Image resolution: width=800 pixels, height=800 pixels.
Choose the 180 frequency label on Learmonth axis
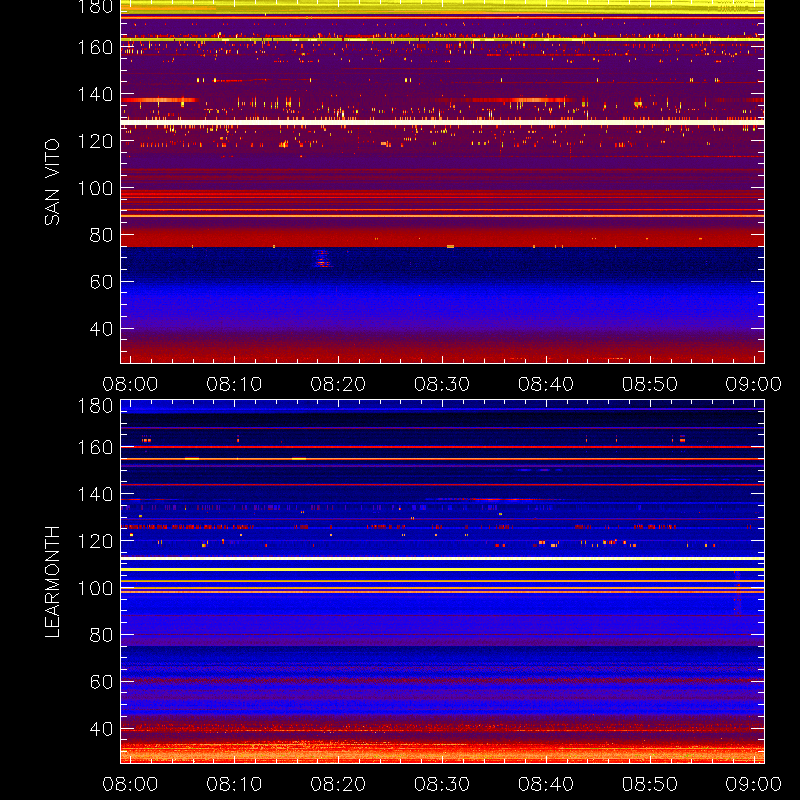[95, 406]
